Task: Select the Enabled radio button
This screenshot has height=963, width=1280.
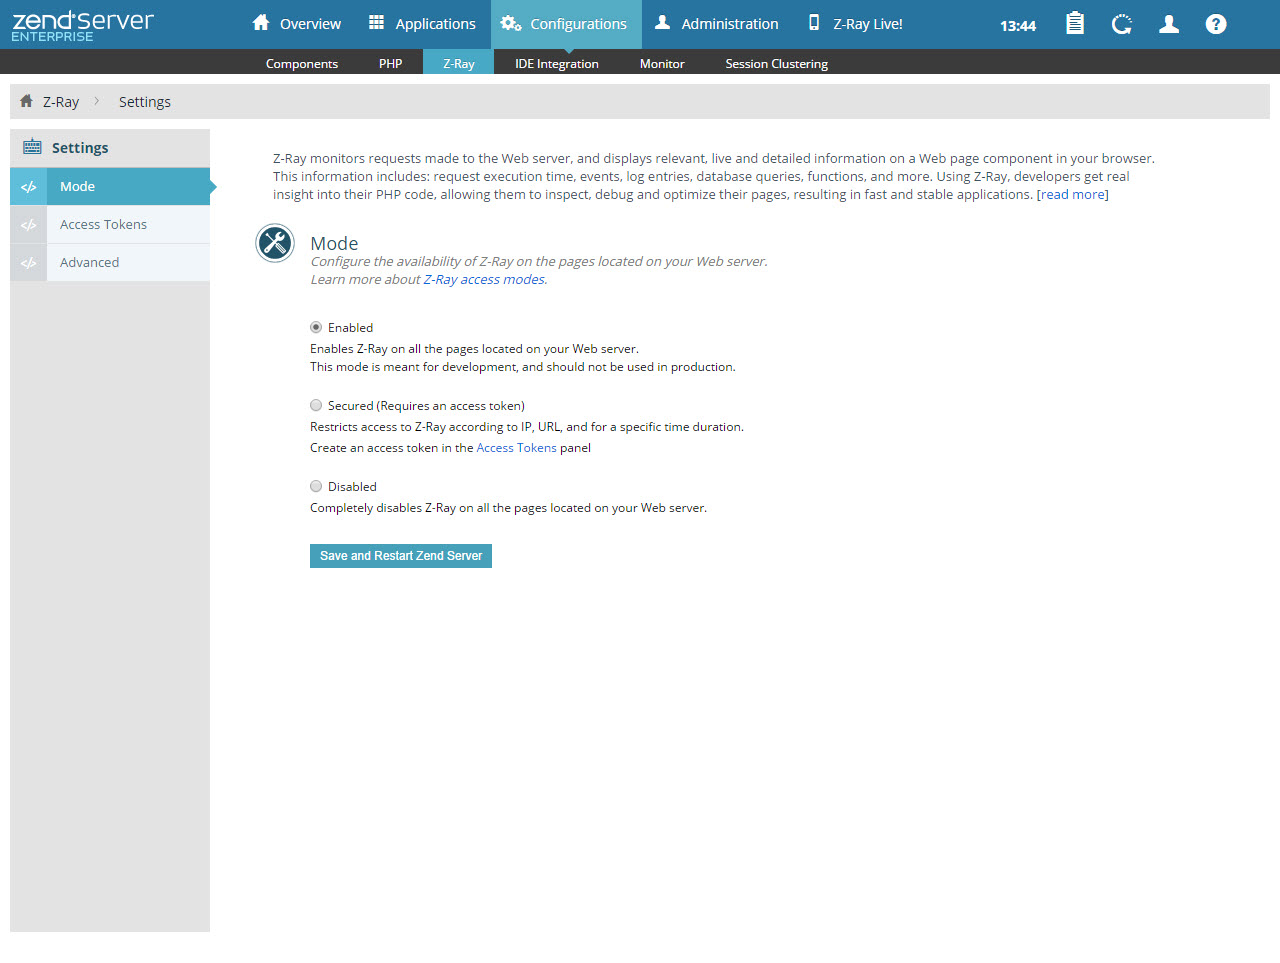Action: [316, 327]
